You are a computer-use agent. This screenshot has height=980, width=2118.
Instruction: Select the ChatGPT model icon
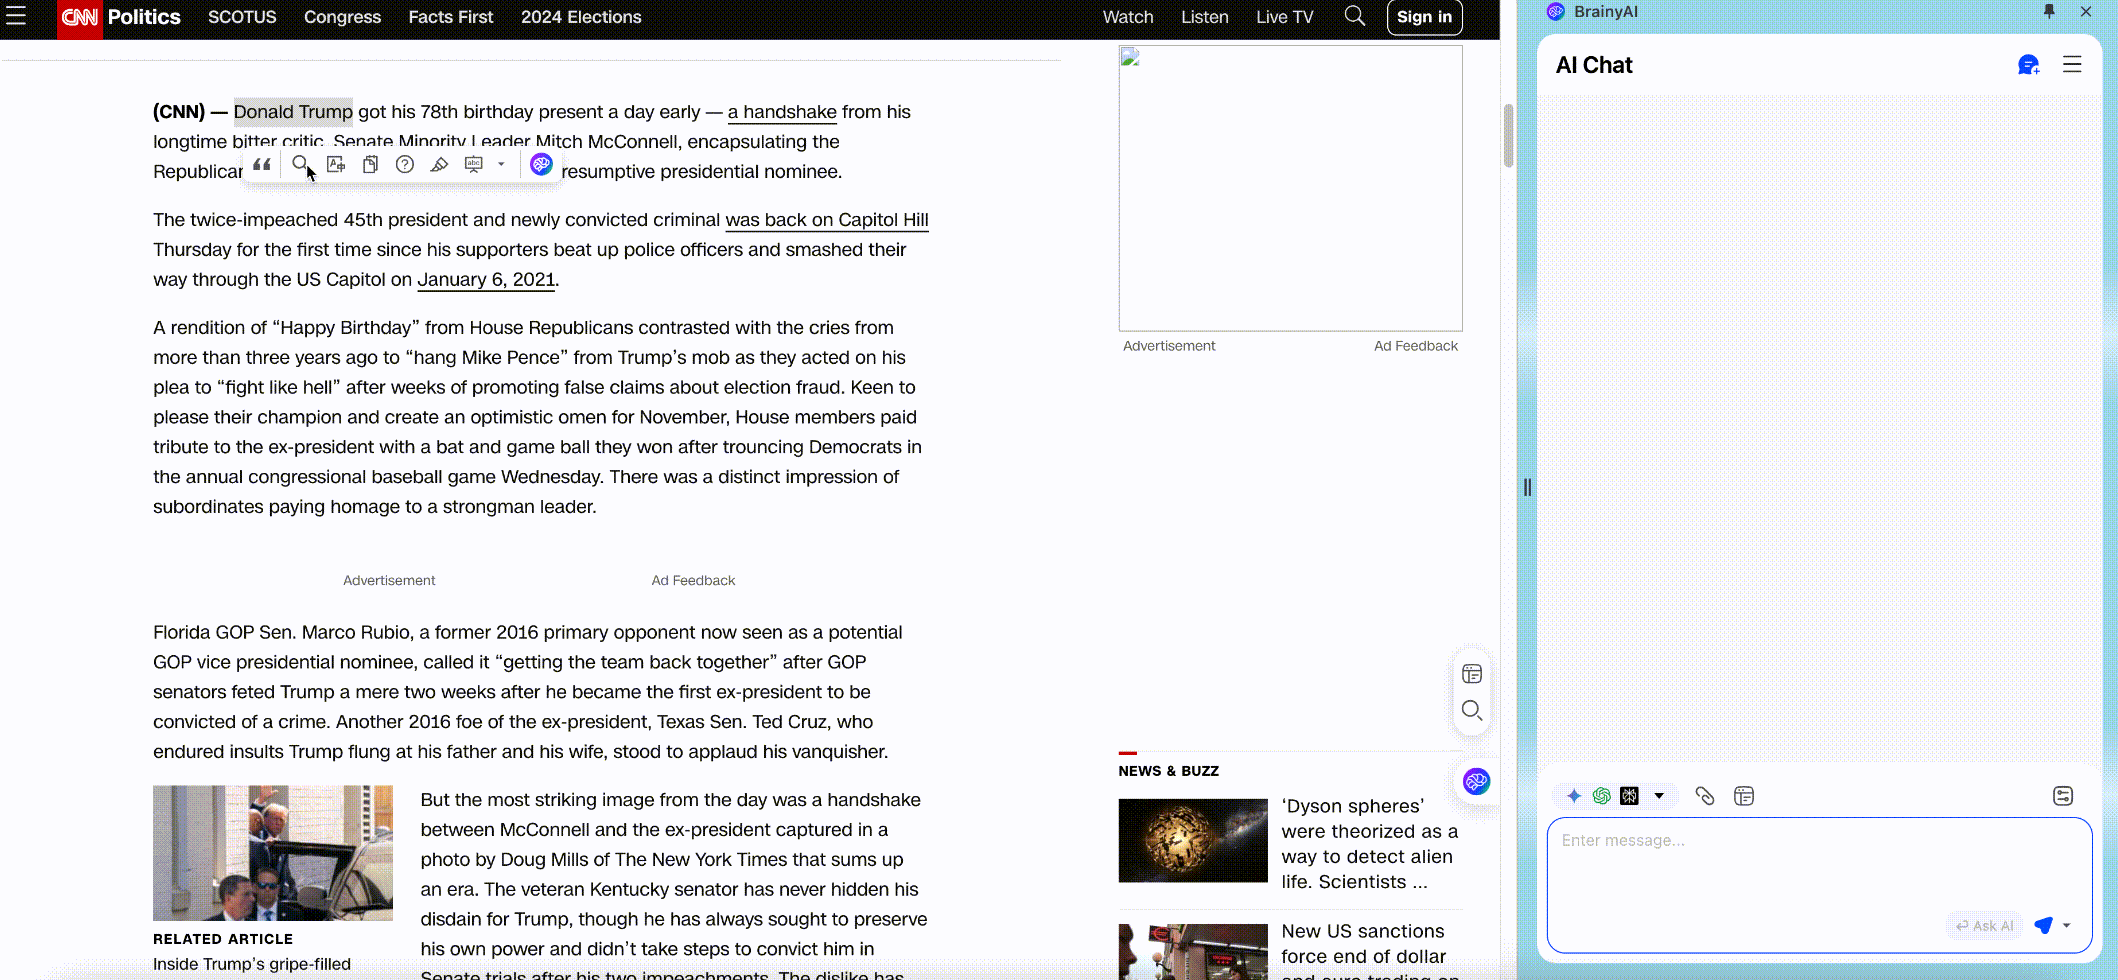pos(1602,796)
